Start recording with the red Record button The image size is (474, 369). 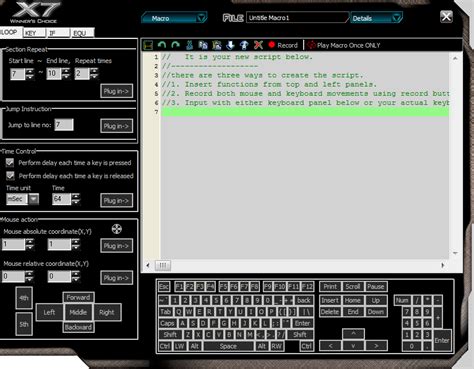point(283,45)
